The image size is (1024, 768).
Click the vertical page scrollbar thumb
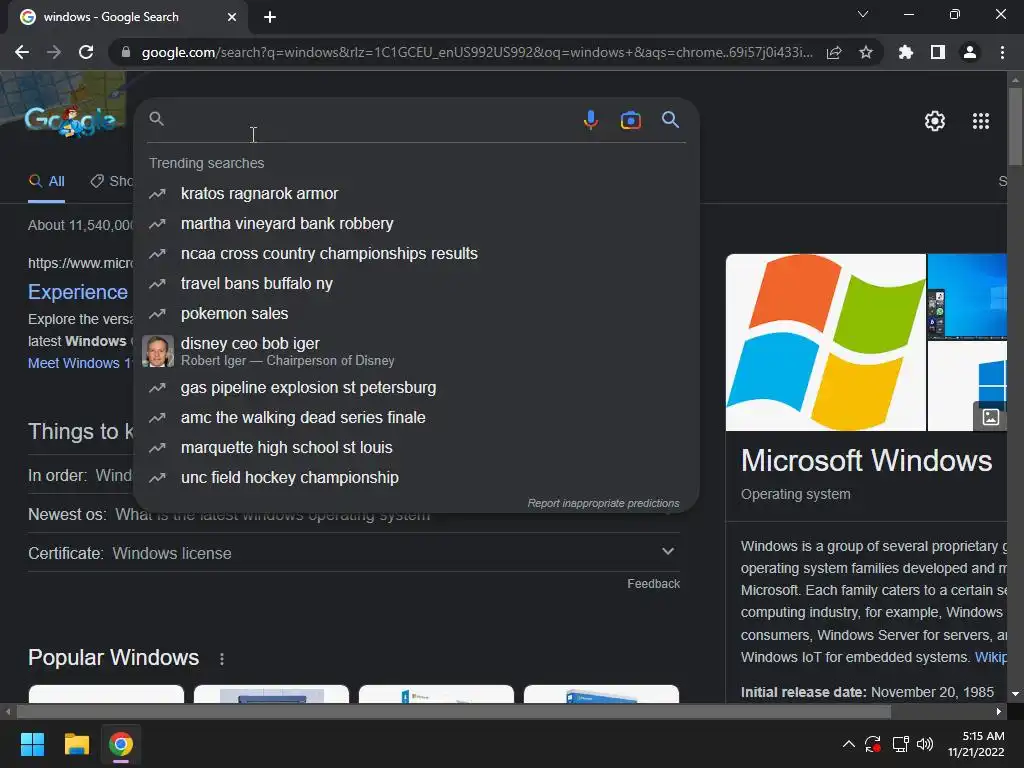[x=1015, y=125]
